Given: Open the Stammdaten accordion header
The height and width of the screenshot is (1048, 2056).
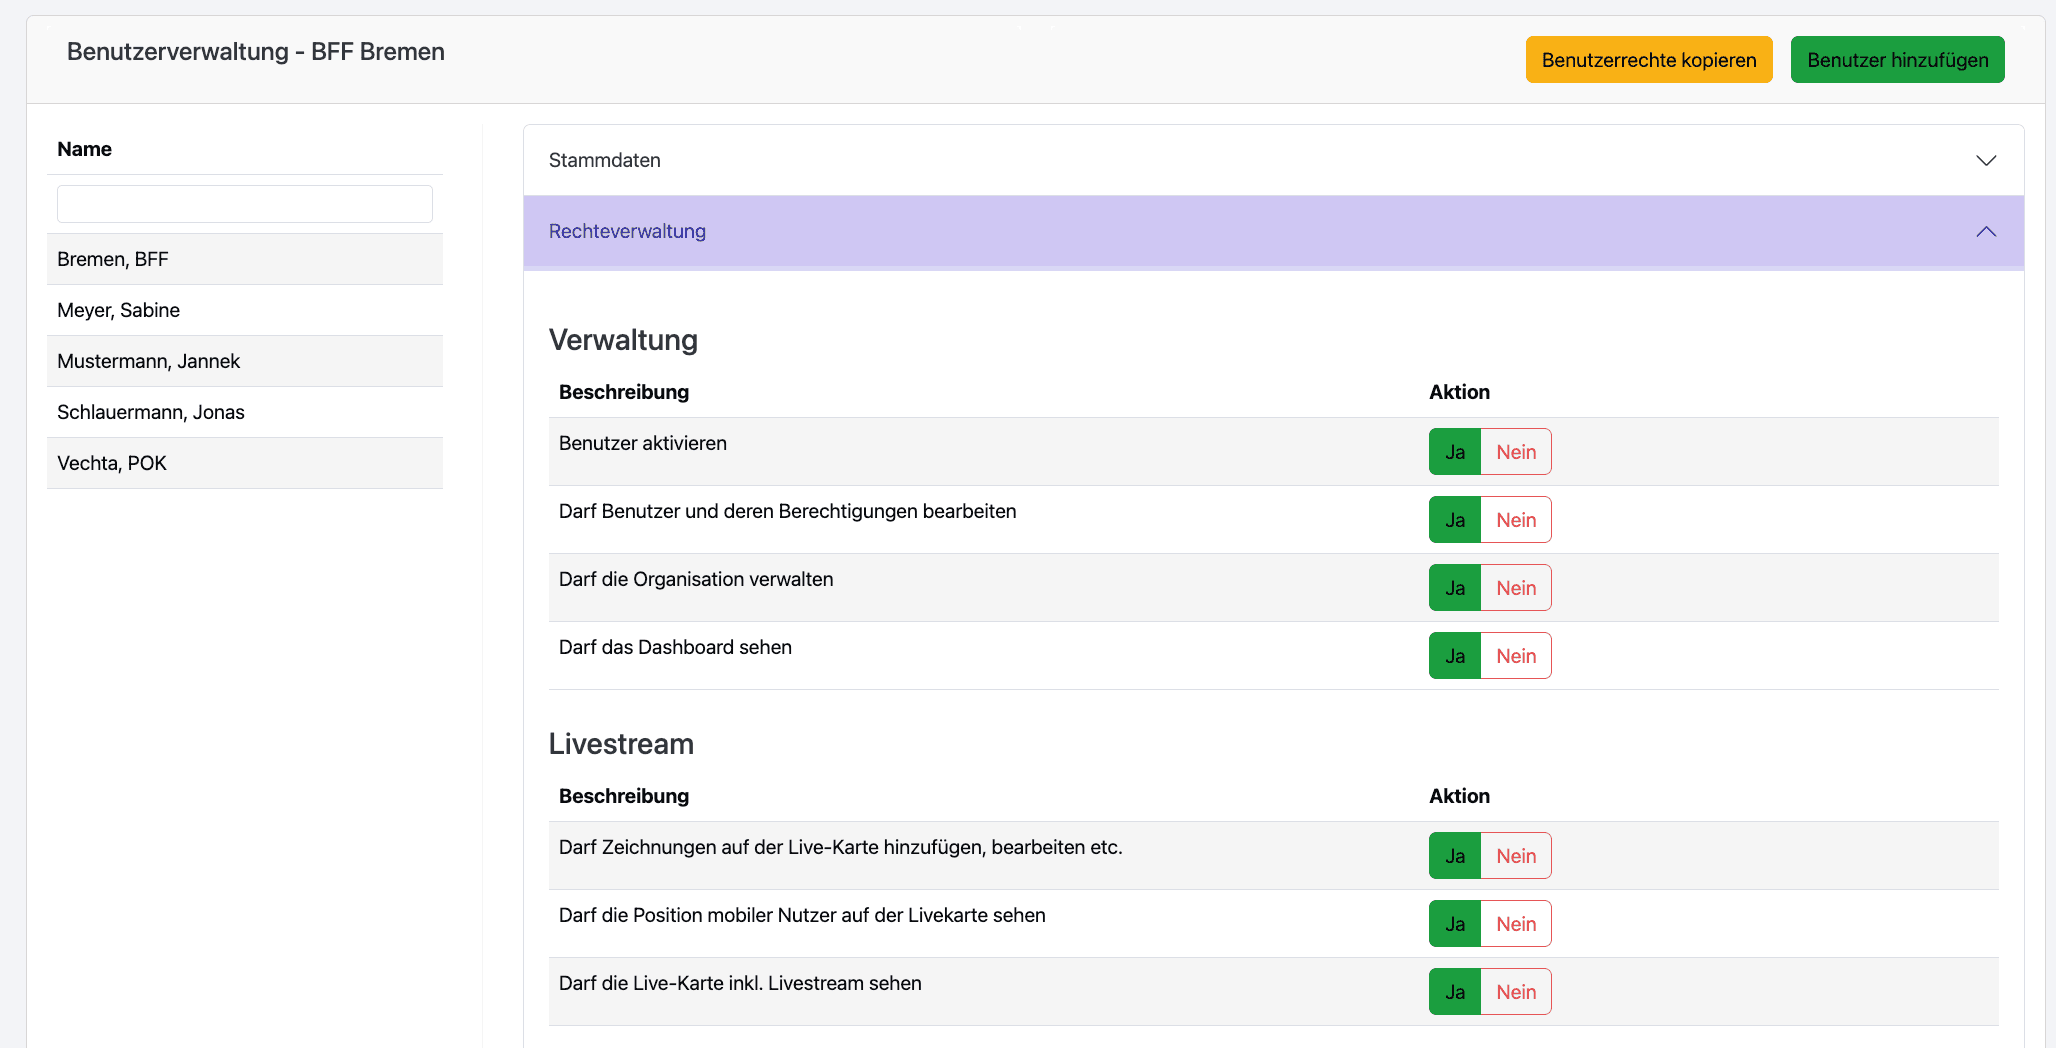Looking at the screenshot, I should click(x=604, y=161).
